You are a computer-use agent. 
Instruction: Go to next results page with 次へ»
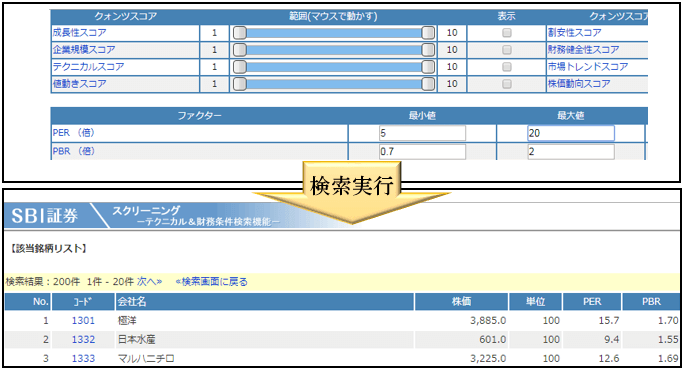(149, 282)
